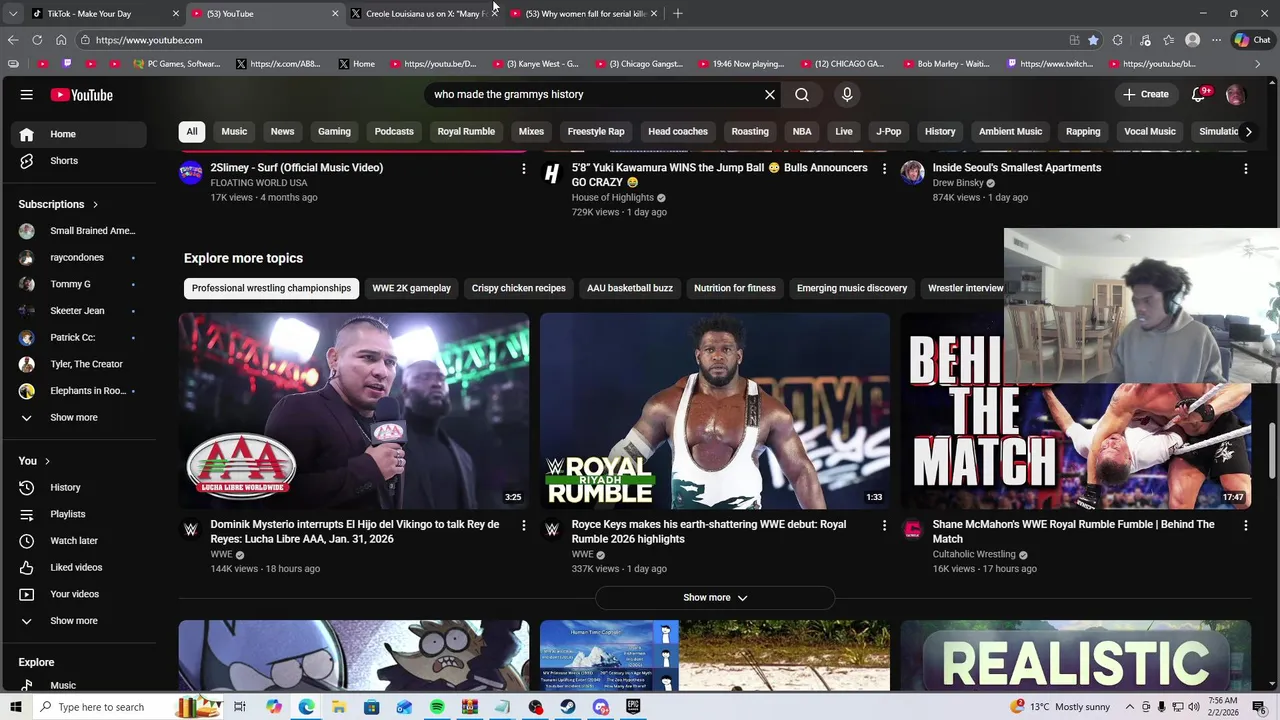Click the browser address bar URL
Viewport: 1280px width, 720px height.
pyautogui.click(x=149, y=40)
